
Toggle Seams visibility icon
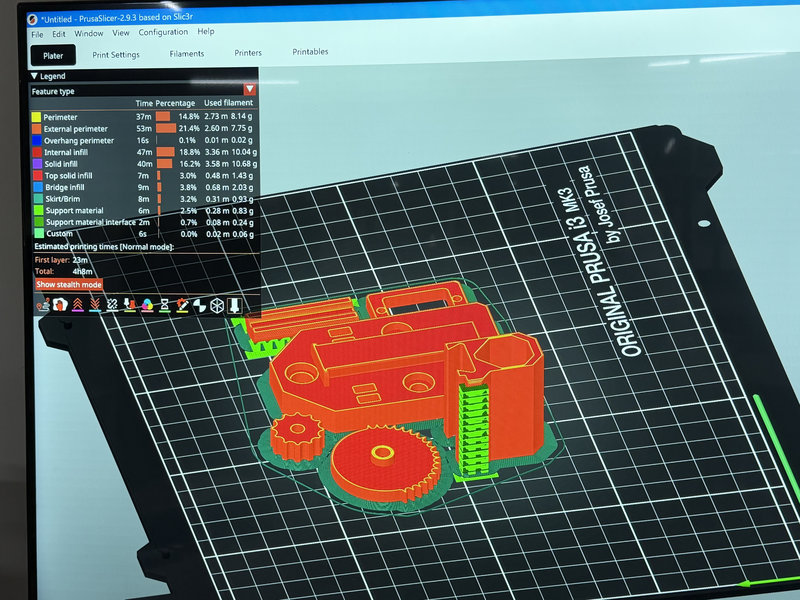(112, 305)
